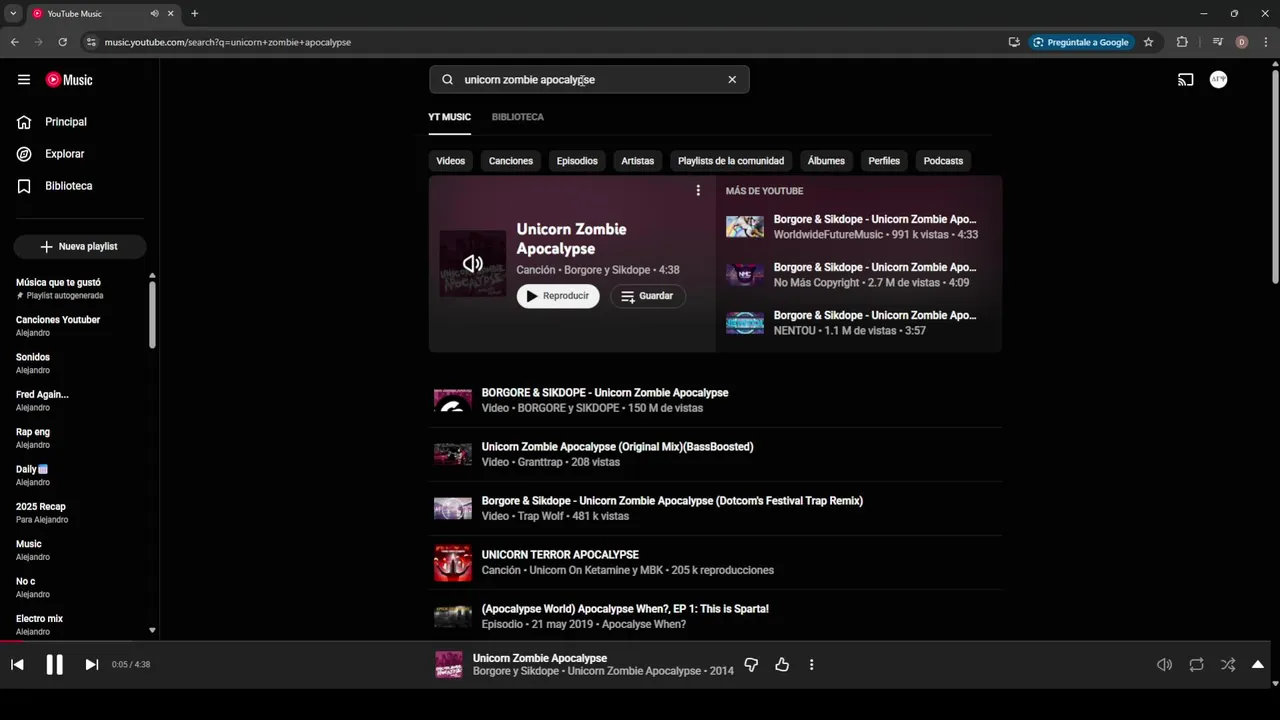Click the Reproducir button
Viewport: 1280px width, 720px height.
(558, 296)
